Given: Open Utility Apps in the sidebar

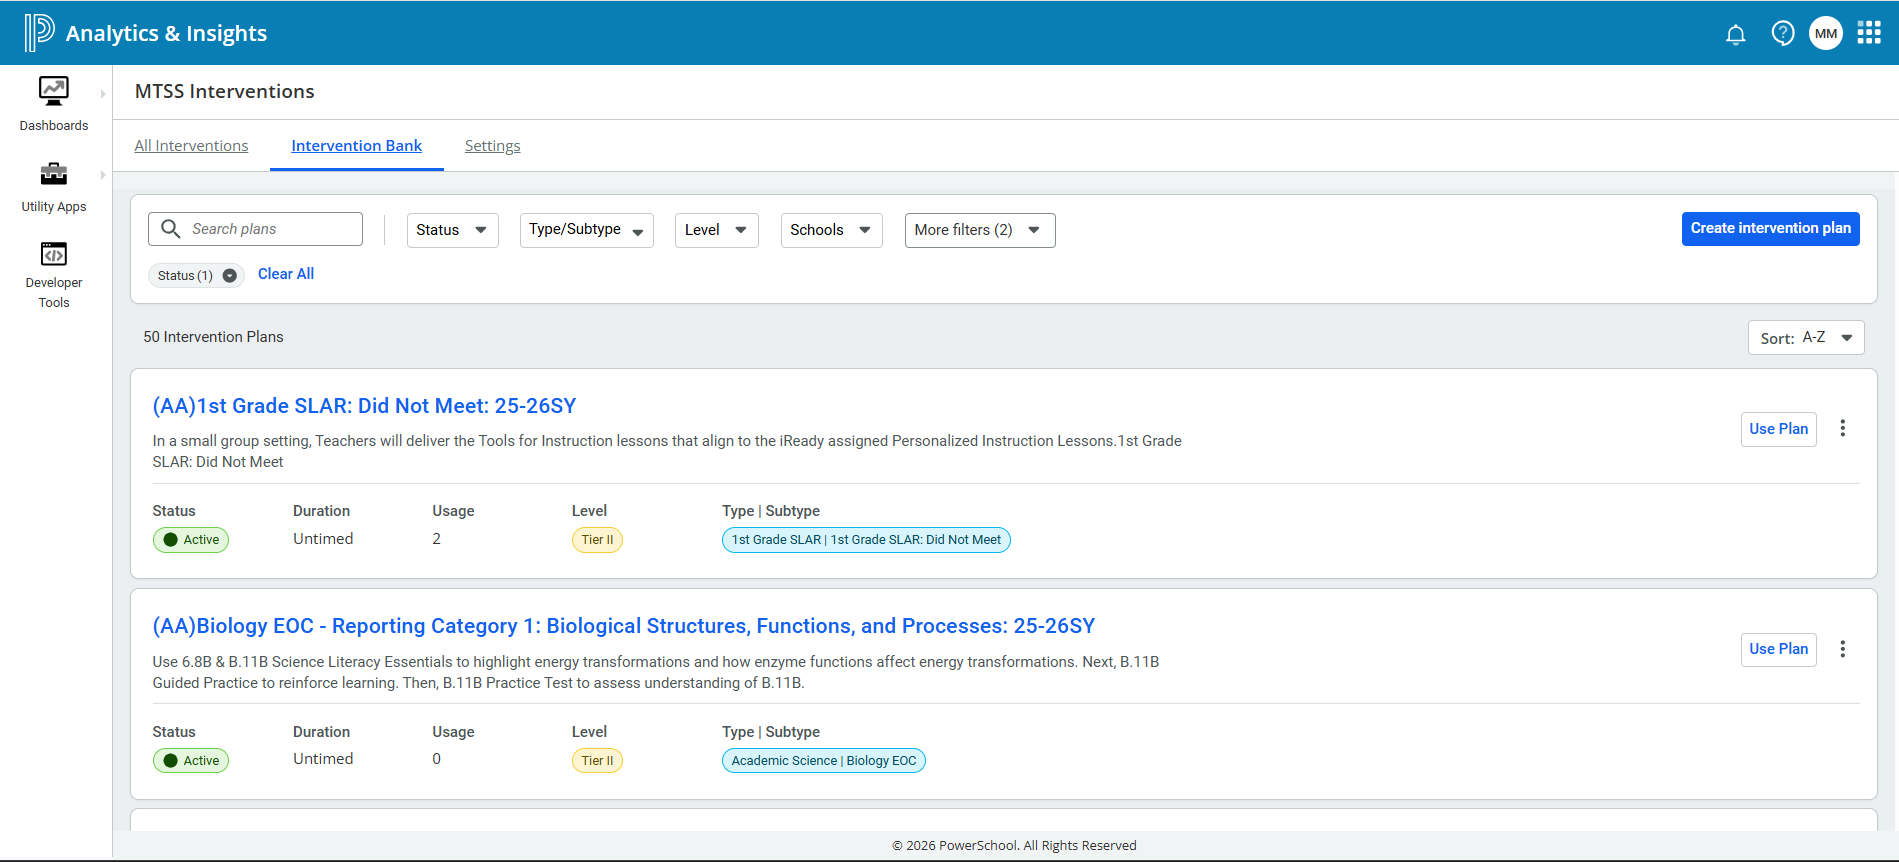Looking at the screenshot, I should 54,187.
